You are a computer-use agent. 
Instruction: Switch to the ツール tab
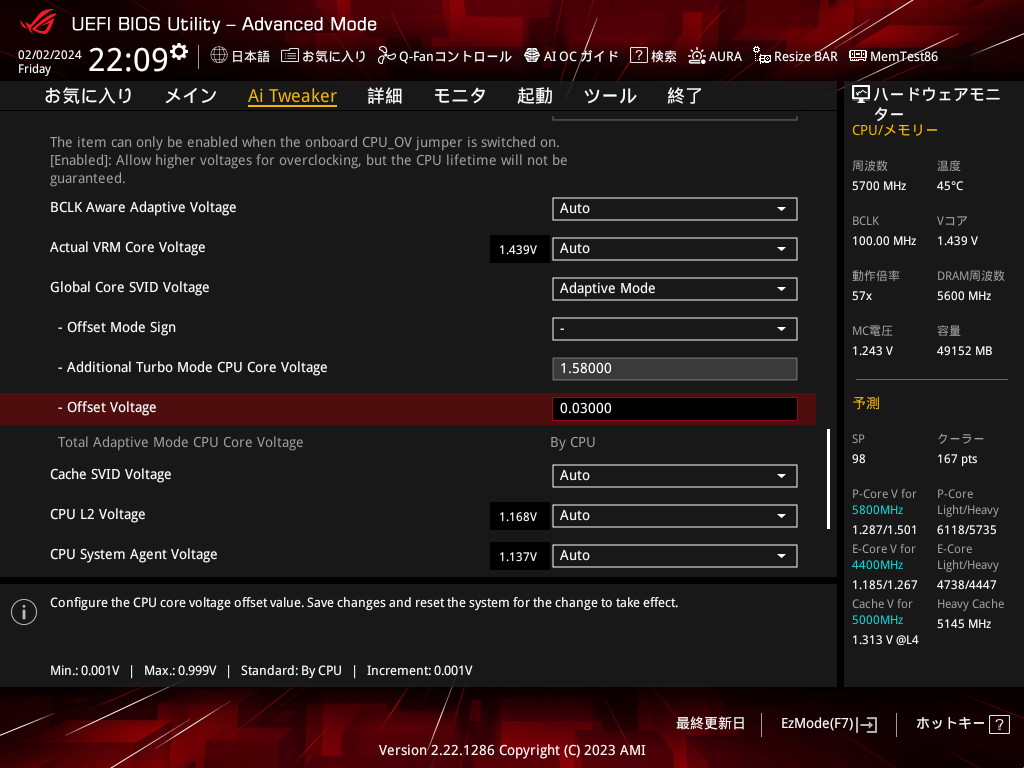610,96
